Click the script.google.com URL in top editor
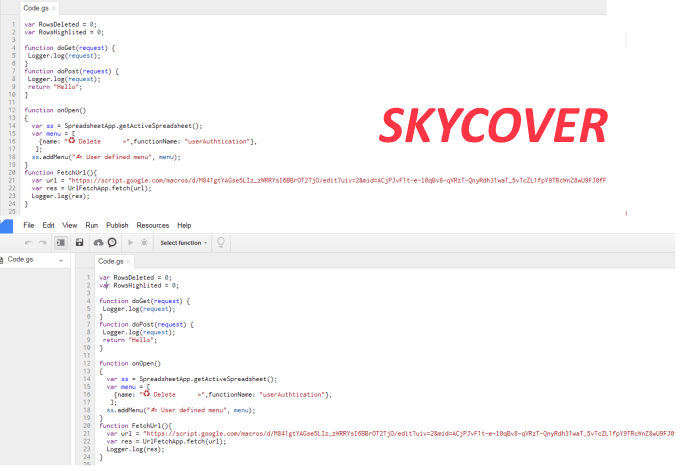Screen dimensions: 680x471 (337, 180)
